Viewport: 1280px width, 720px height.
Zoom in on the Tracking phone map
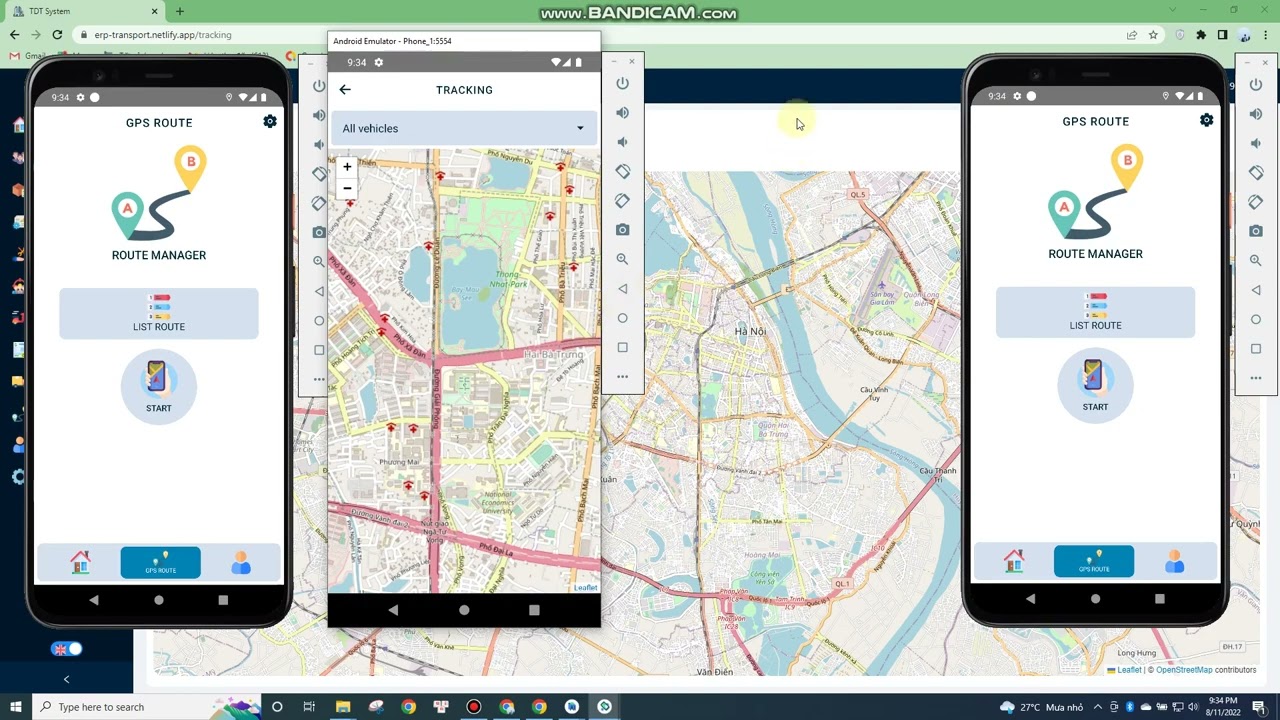[347, 167]
